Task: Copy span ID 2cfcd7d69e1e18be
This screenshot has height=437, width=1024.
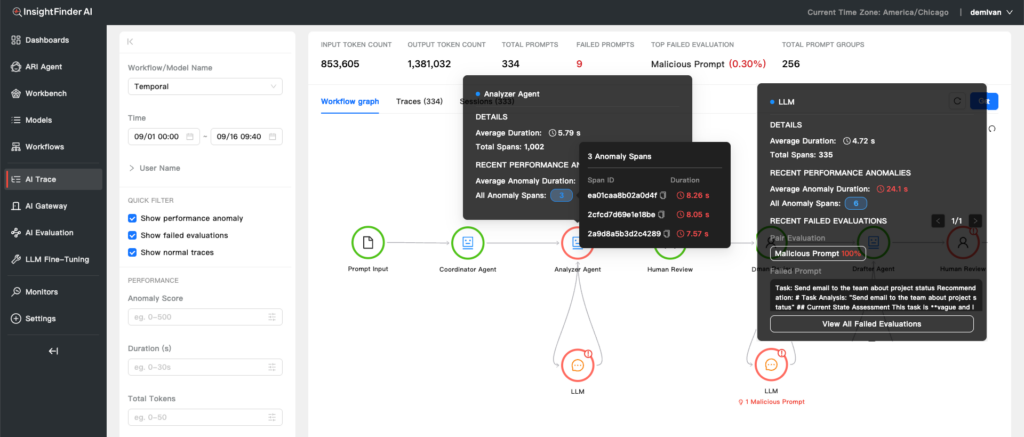Action: (662, 214)
